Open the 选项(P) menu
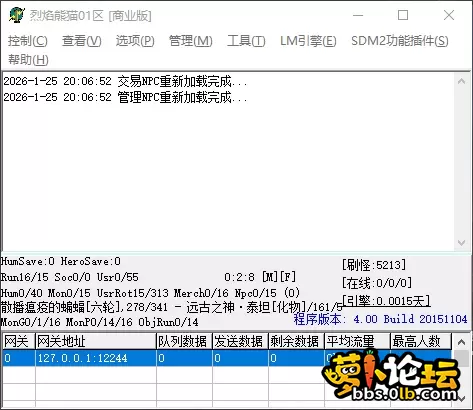 pyautogui.click(x=135, y=41)
